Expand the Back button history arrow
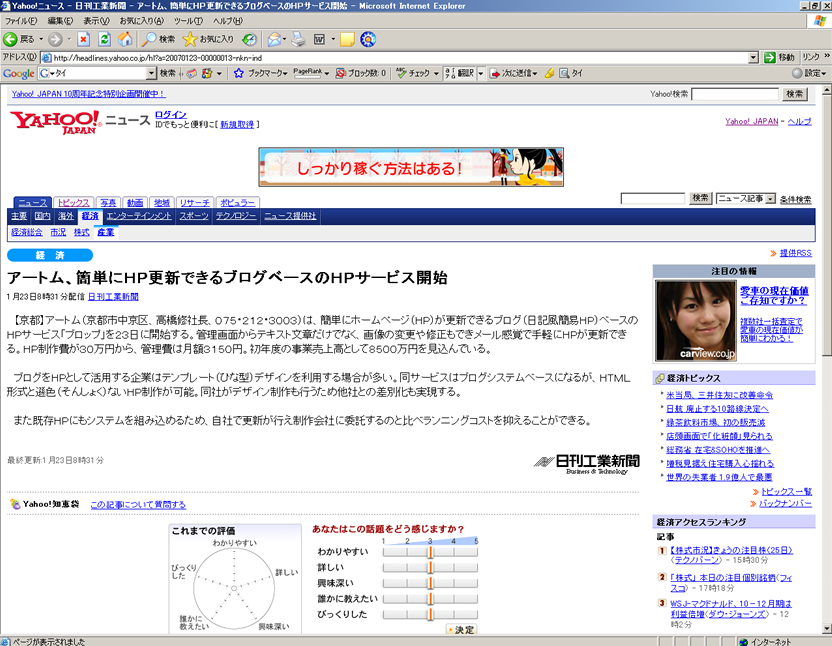Screen dimensions: 832x646 41,39
